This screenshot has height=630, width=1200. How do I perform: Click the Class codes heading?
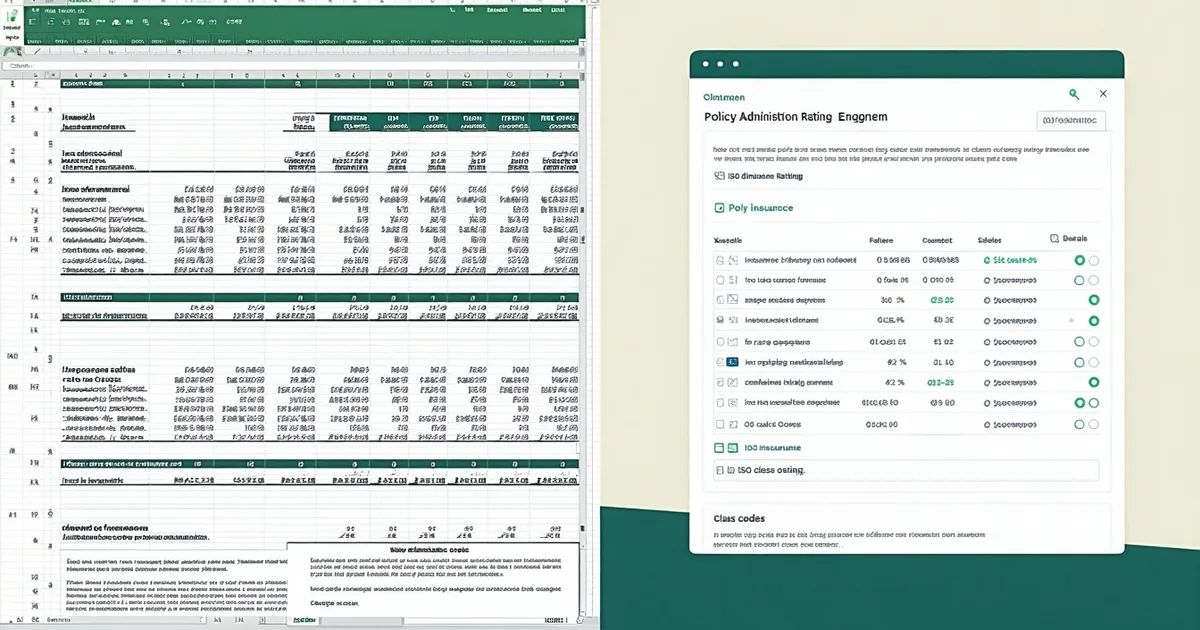(x=739, y=518)
